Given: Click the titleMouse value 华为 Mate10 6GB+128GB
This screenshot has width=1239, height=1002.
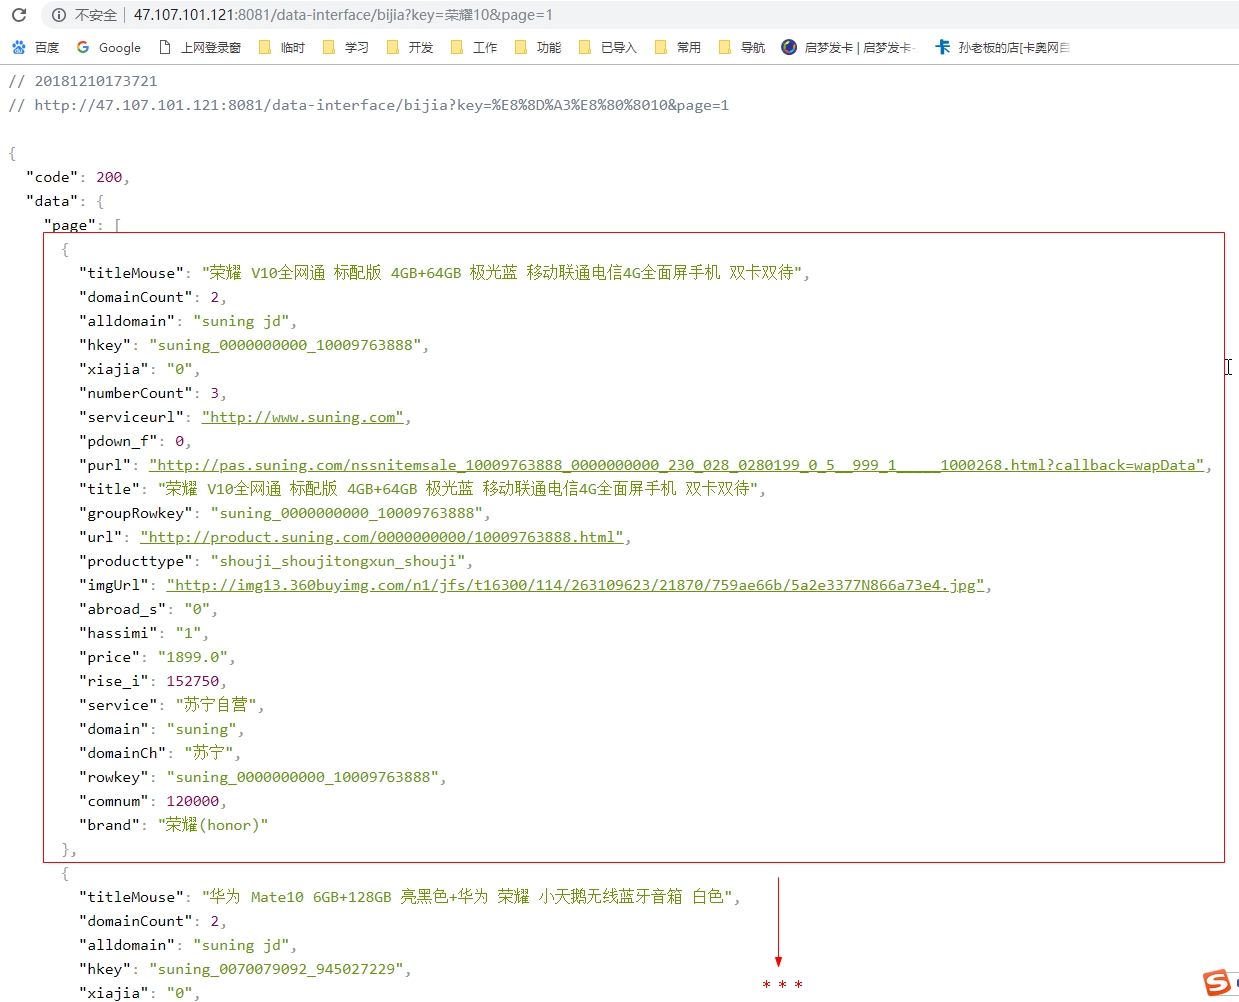Looking at the screenshot, I should click(x=467, y=897).
